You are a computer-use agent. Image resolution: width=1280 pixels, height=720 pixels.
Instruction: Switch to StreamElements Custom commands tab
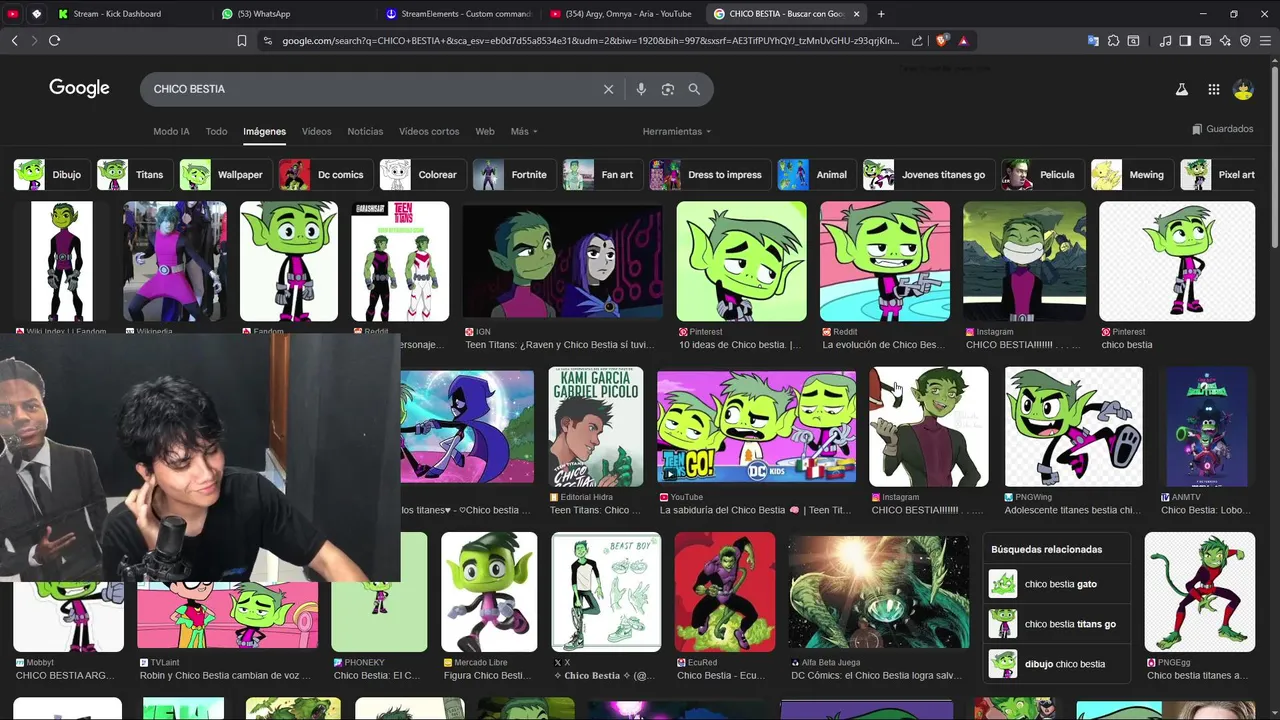pos(459,14)
